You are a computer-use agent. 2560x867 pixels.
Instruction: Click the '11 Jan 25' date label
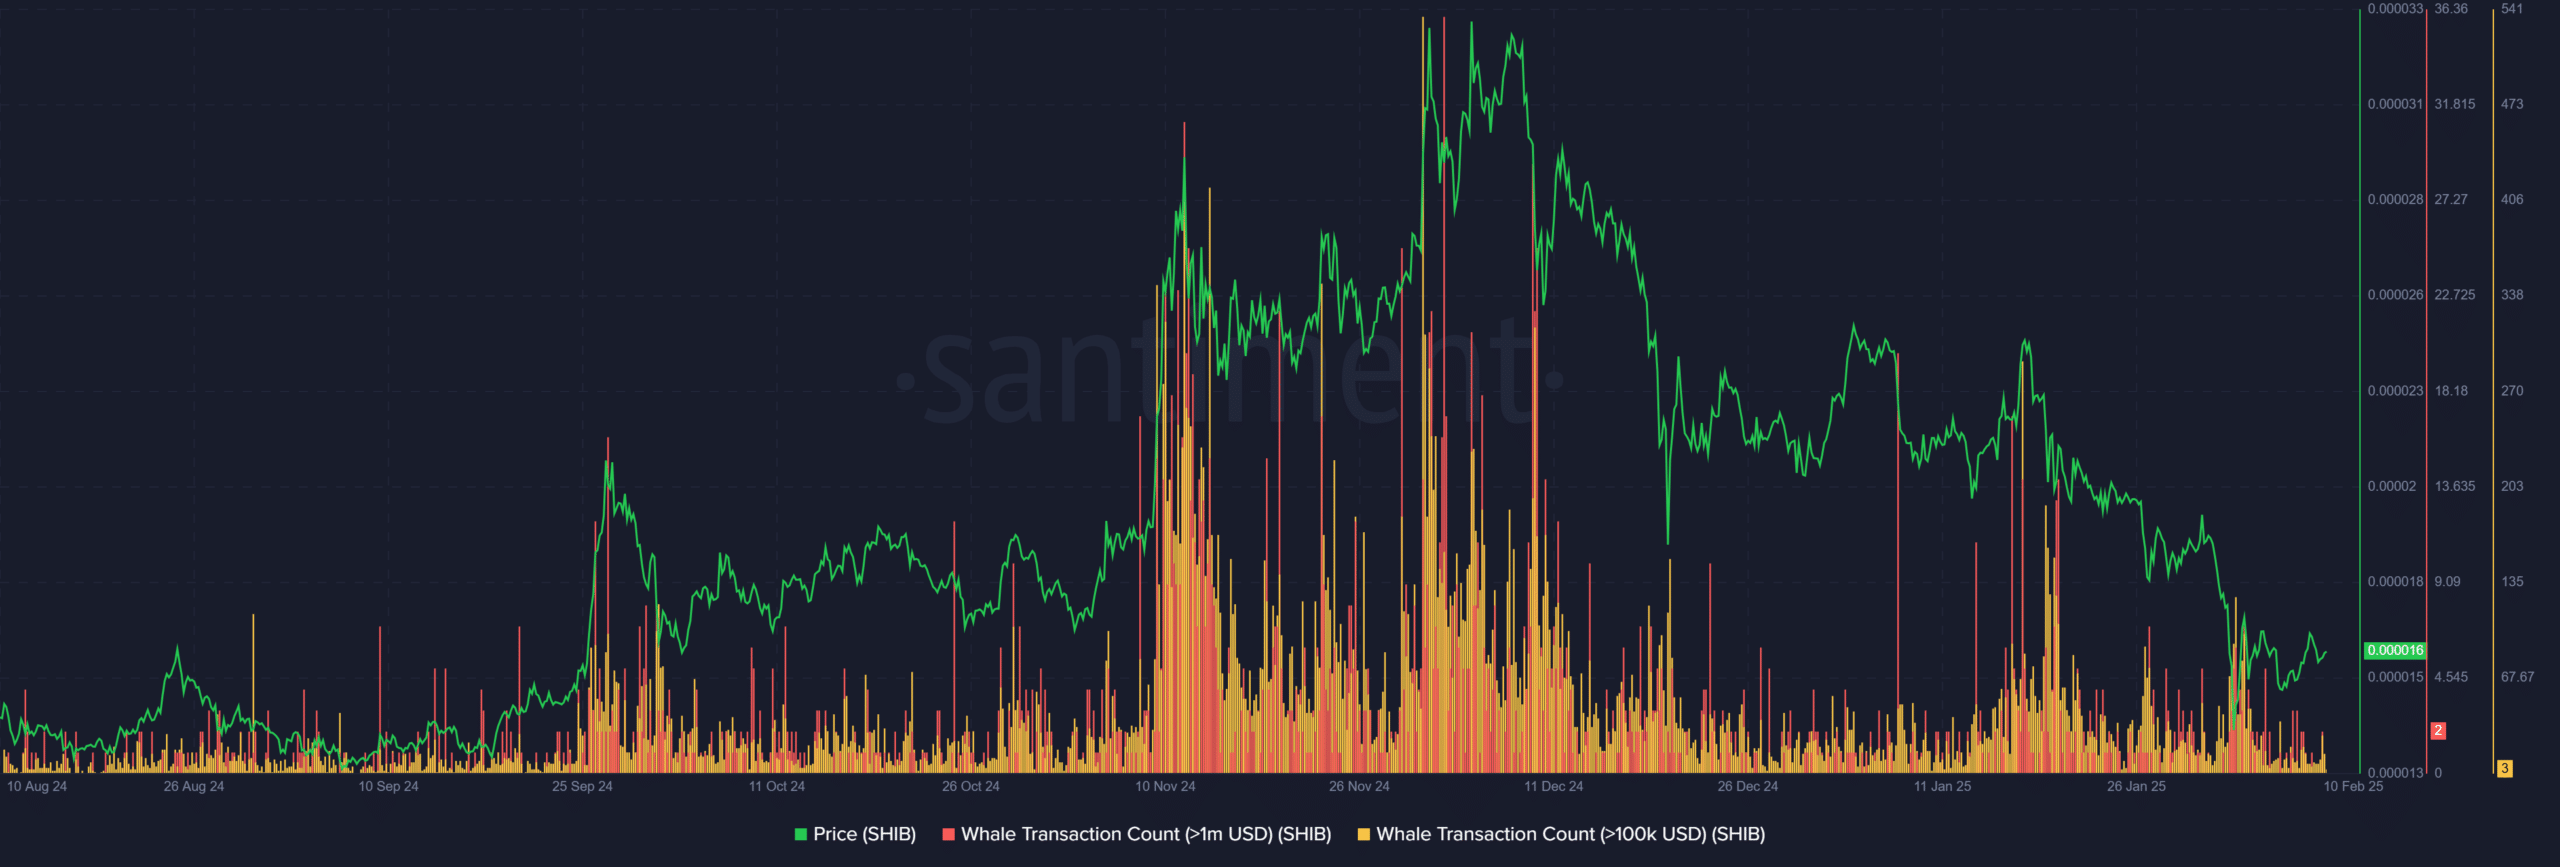pos(1942,786)
